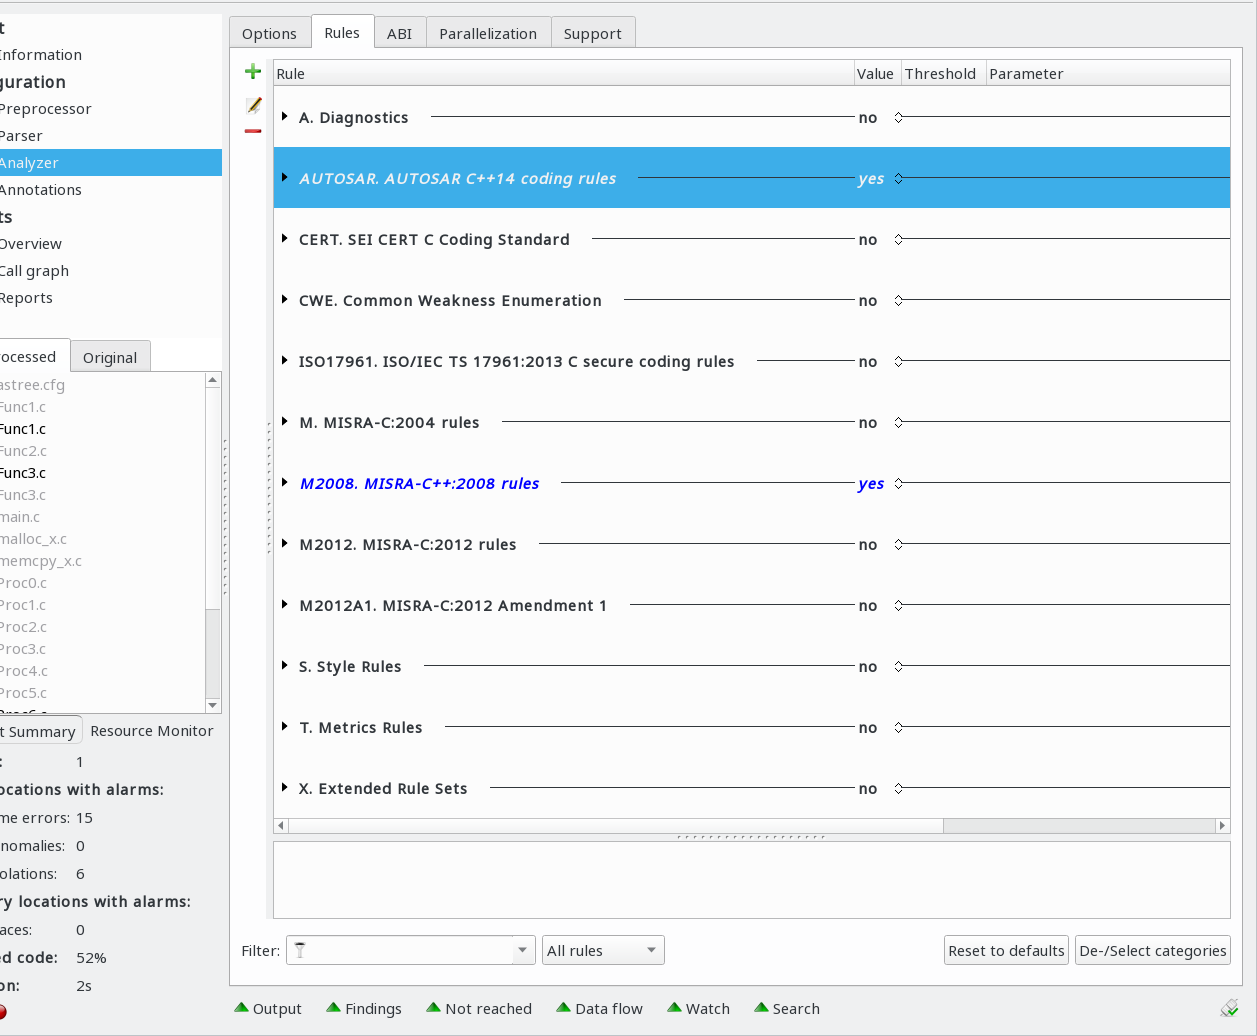Viewport: 1257px width, 1036px height.
Task: Open Call graph in the sidebar
Action: (35, 271)
